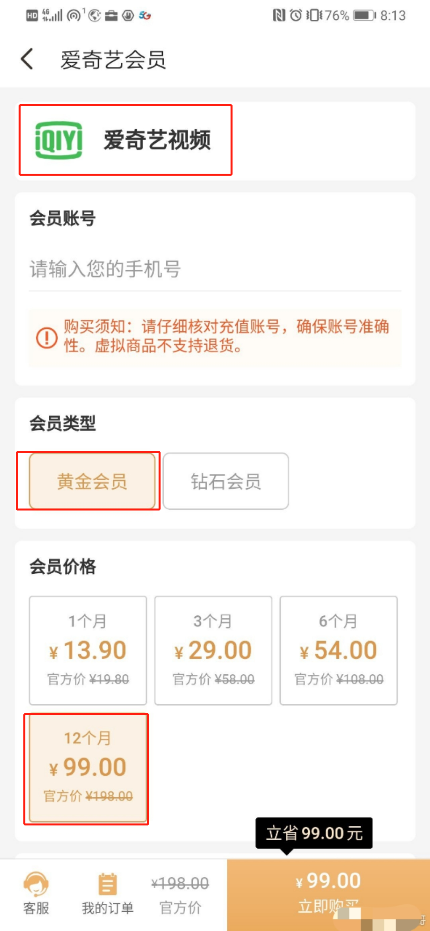
Task: Open customer service headset icon
Action: (x=36, y=884)
